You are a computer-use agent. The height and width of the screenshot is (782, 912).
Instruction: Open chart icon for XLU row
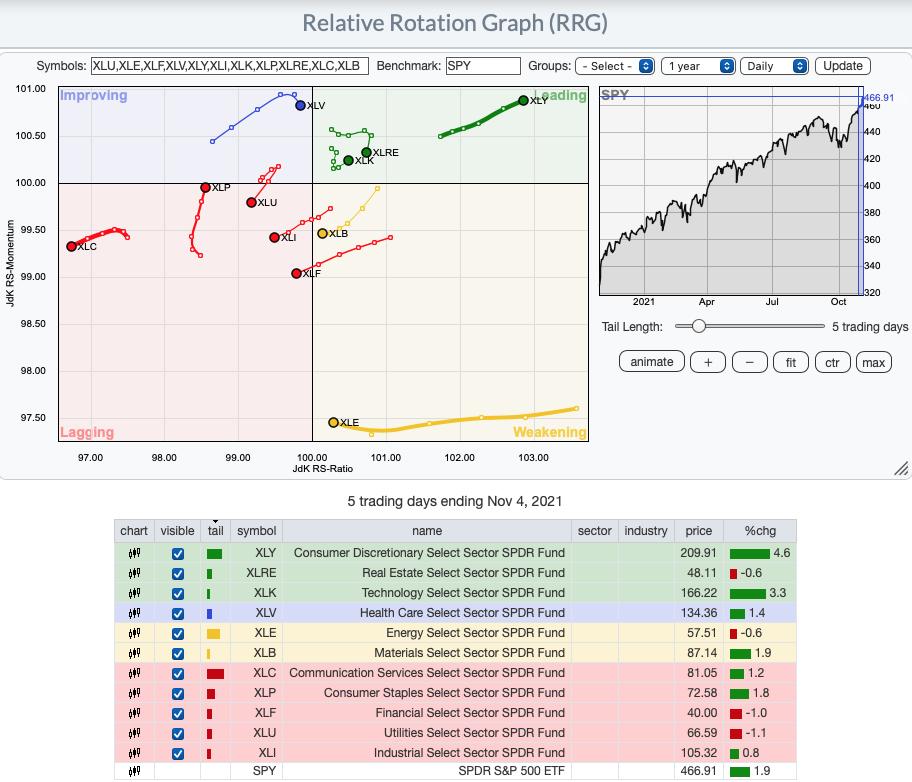pos(134,733)
